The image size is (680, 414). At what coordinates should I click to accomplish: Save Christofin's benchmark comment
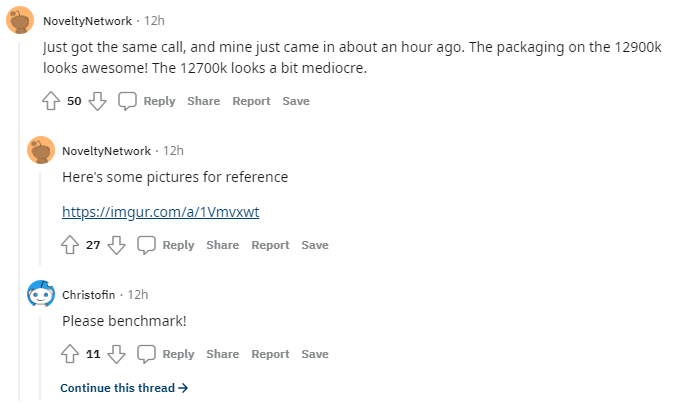point(315,354)
